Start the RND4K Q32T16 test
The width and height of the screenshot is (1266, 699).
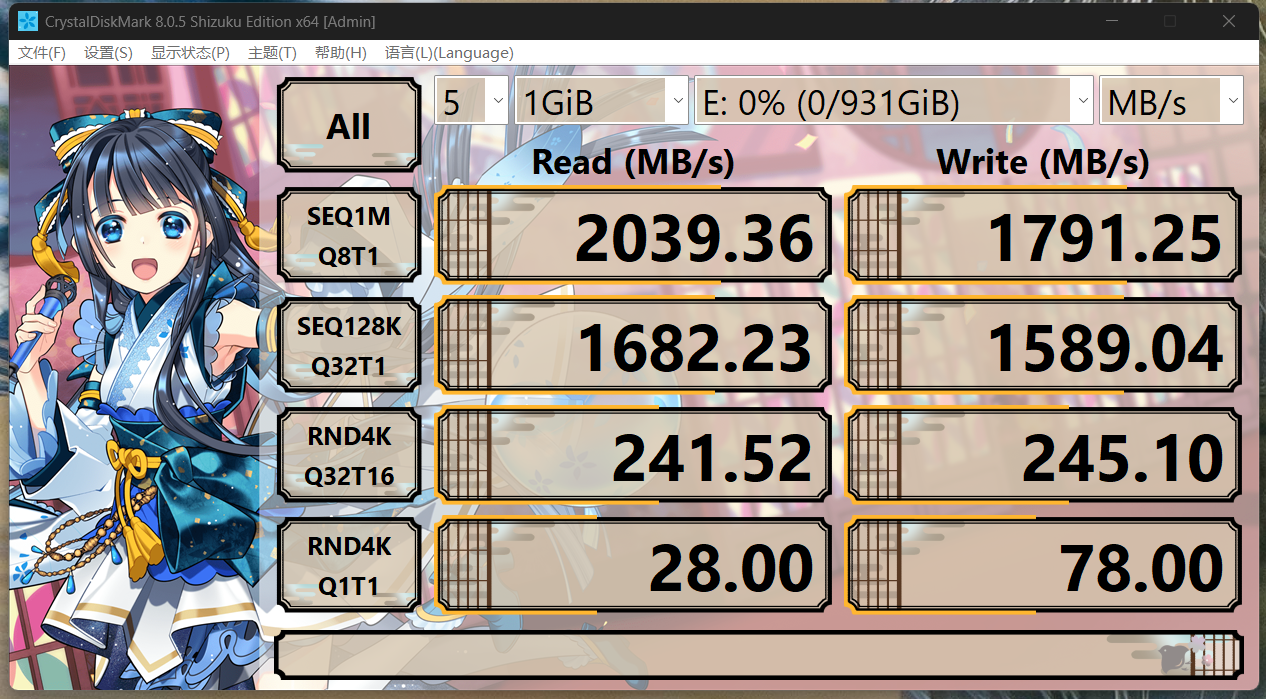coord(348,455)
